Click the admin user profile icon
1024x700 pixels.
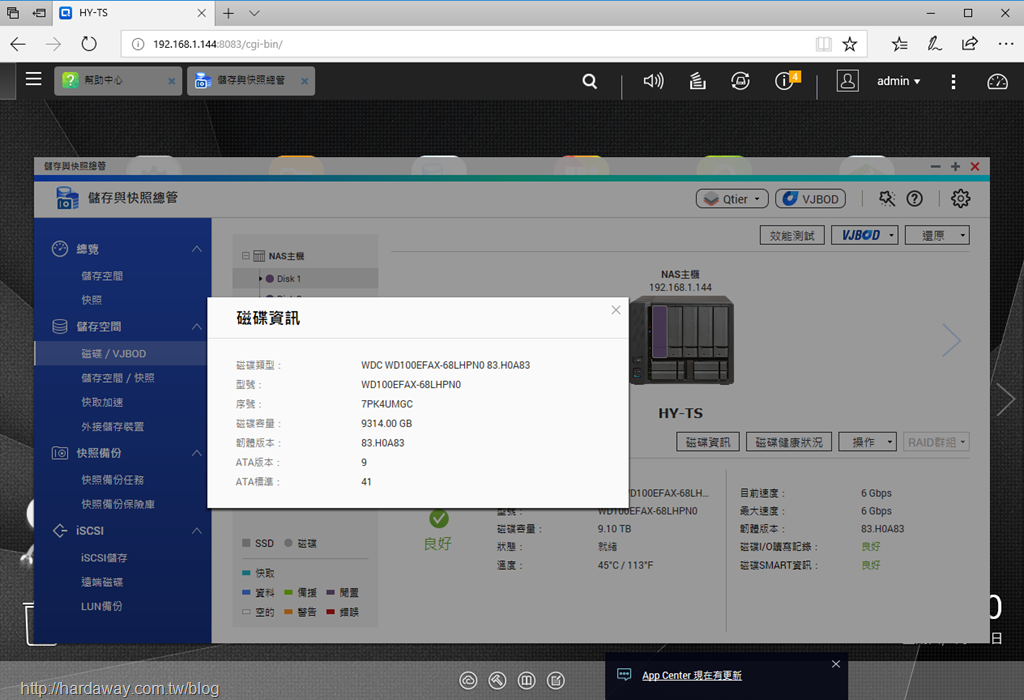(x=848, y=81)
